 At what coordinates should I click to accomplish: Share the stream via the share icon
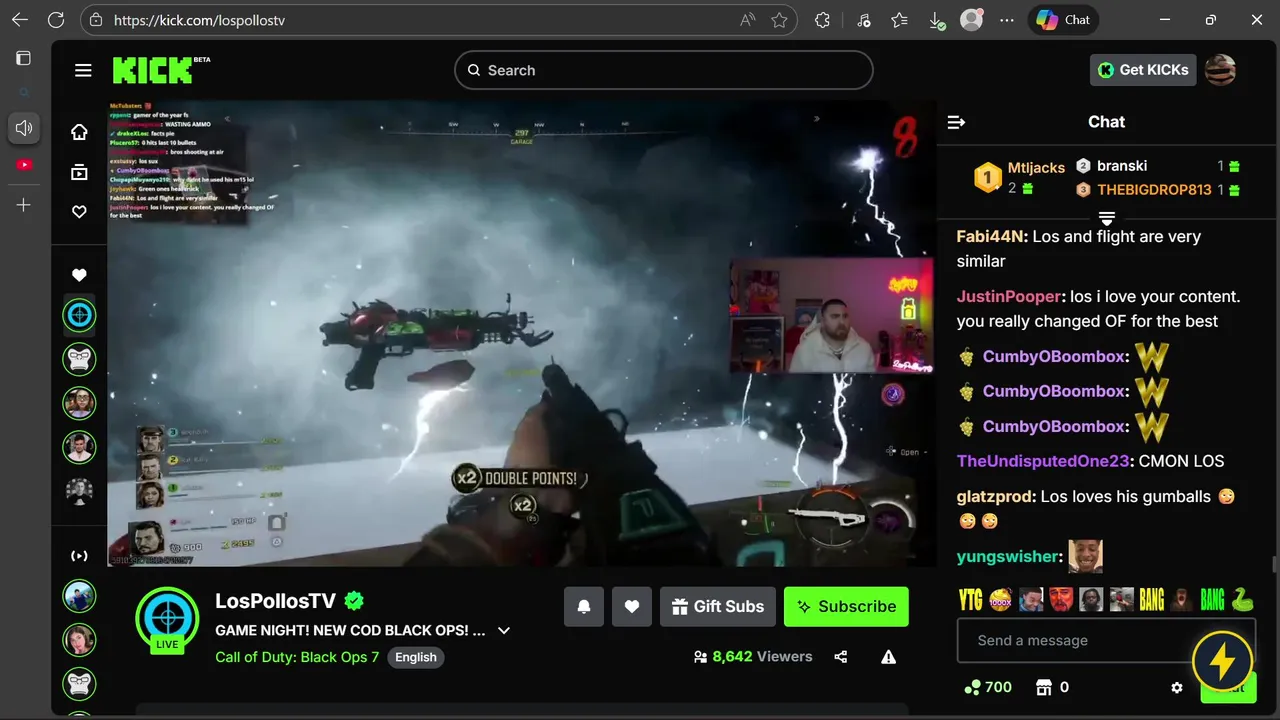[x=841, y=657]
